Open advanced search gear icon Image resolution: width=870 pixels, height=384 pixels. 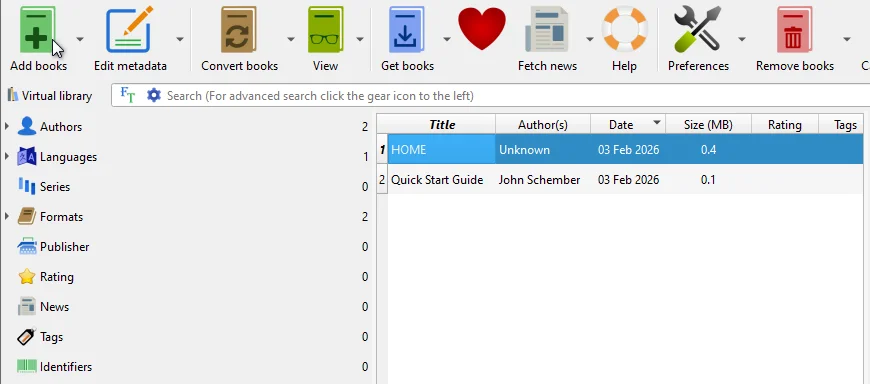(x=154, y=95)
